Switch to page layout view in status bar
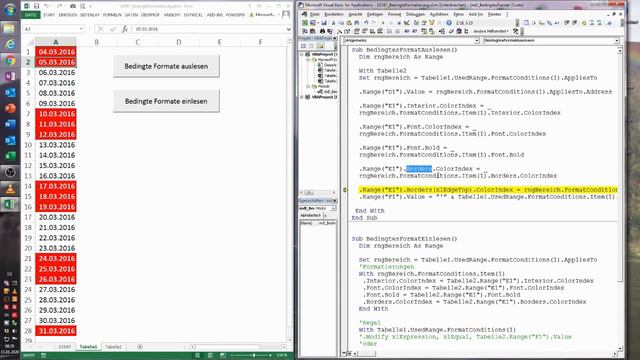 pos(210,356)
